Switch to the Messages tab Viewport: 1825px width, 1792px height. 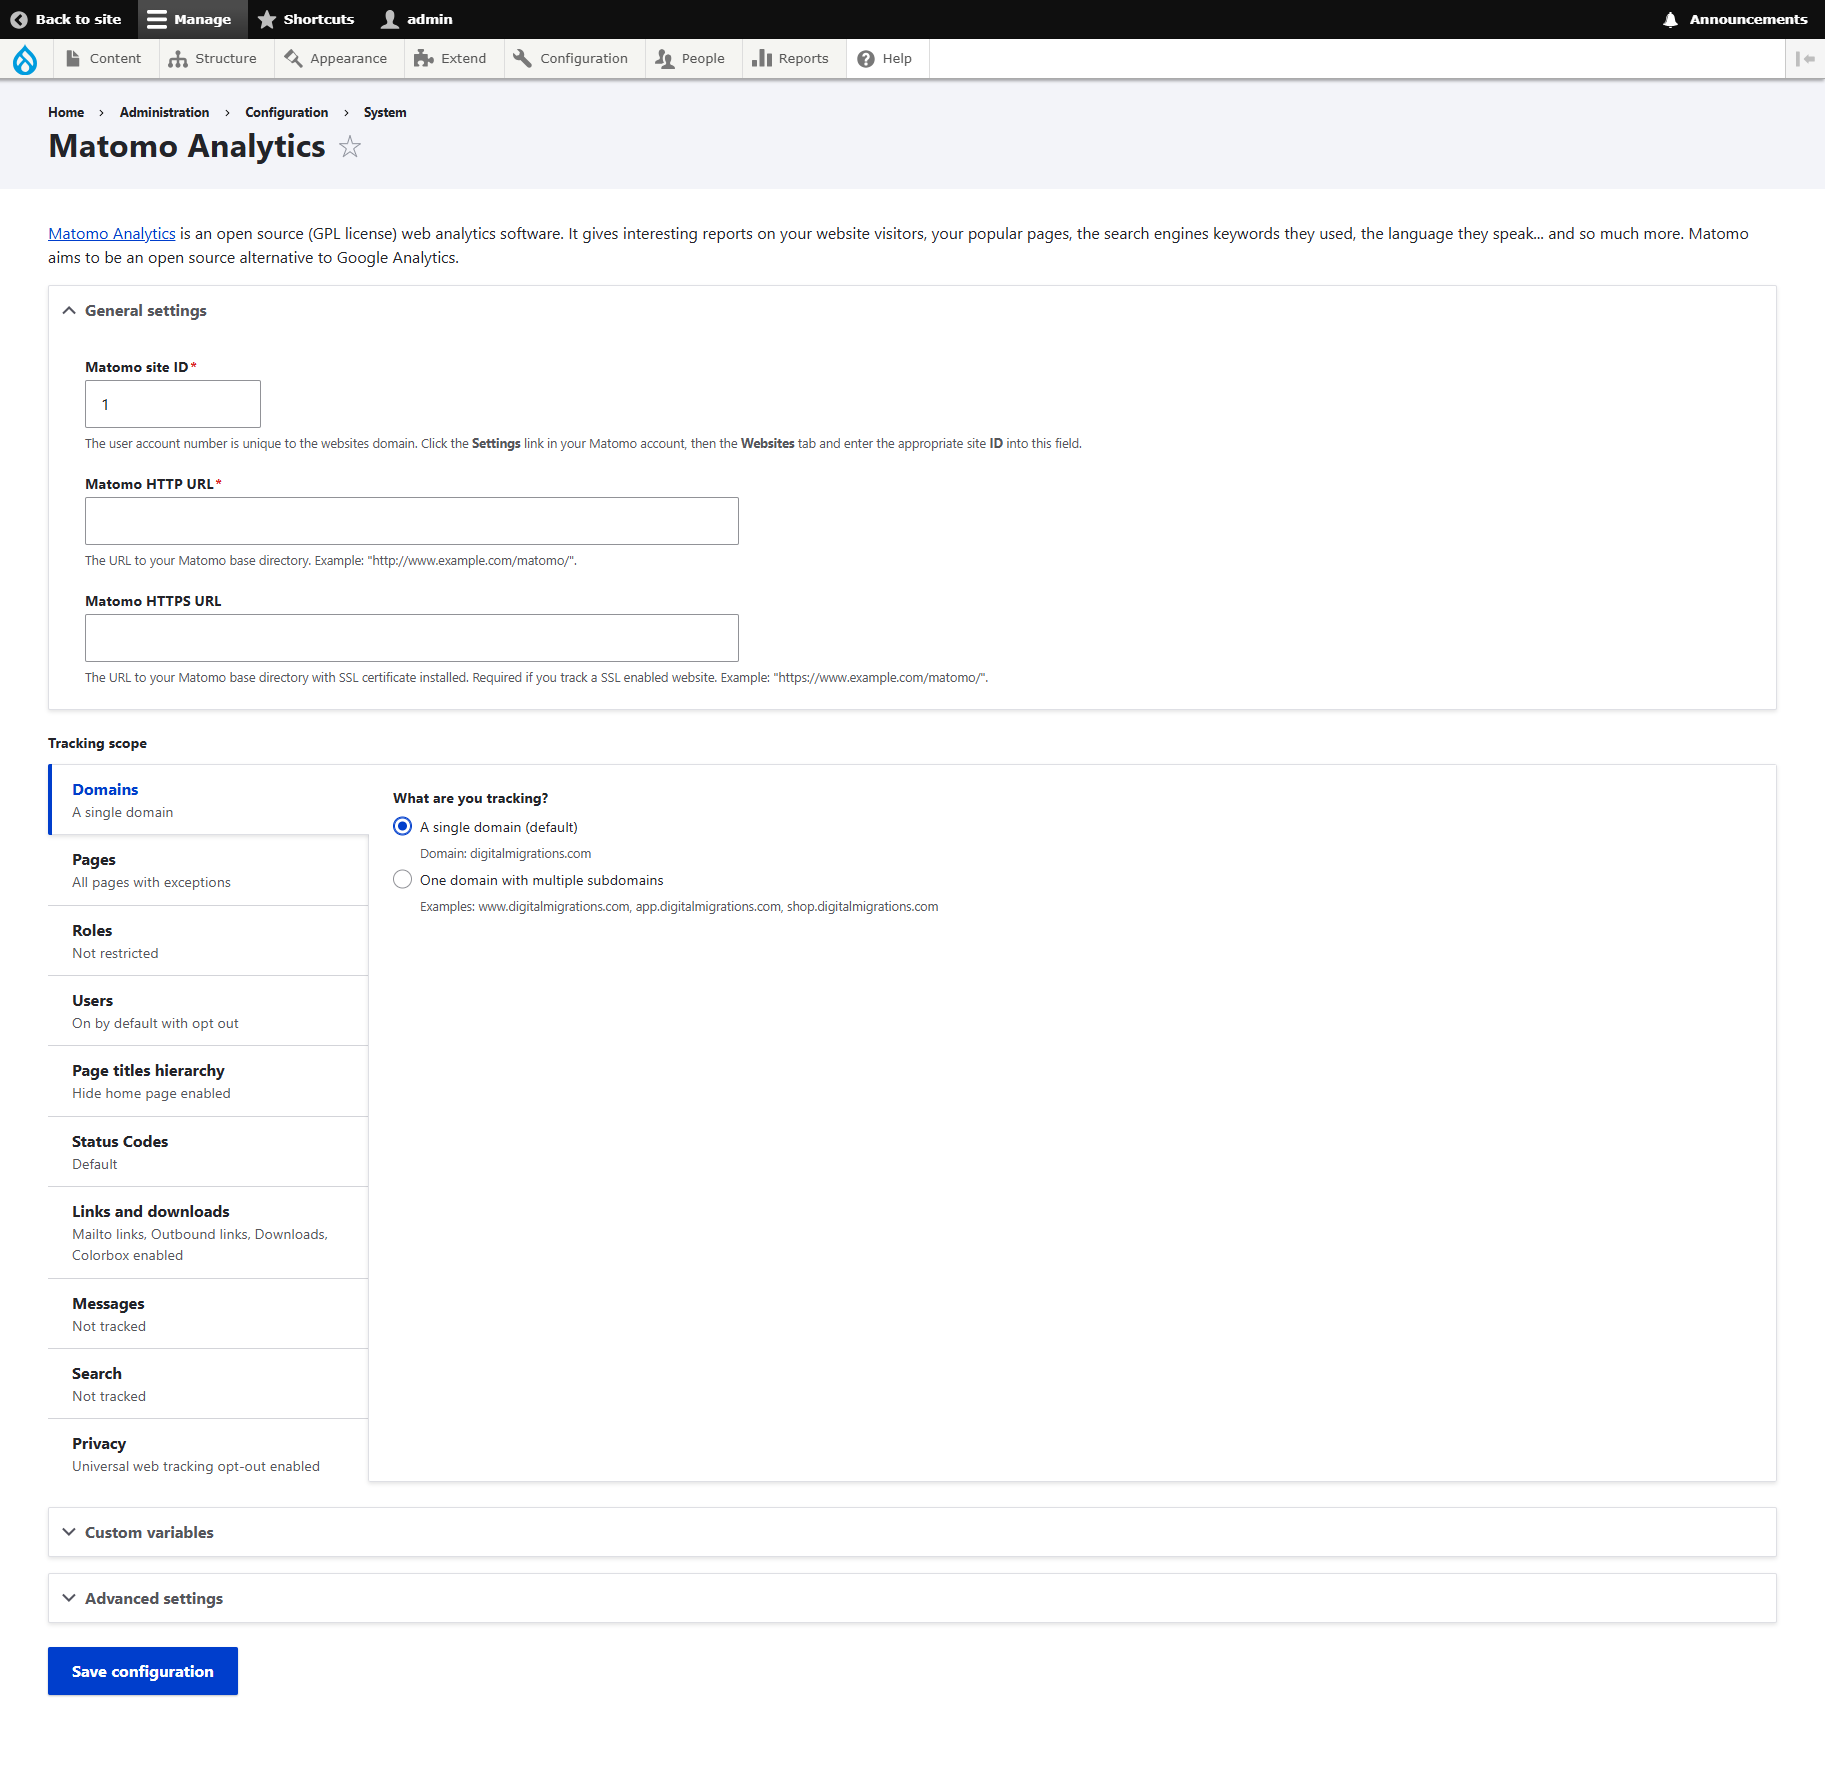click(209, 1314)
